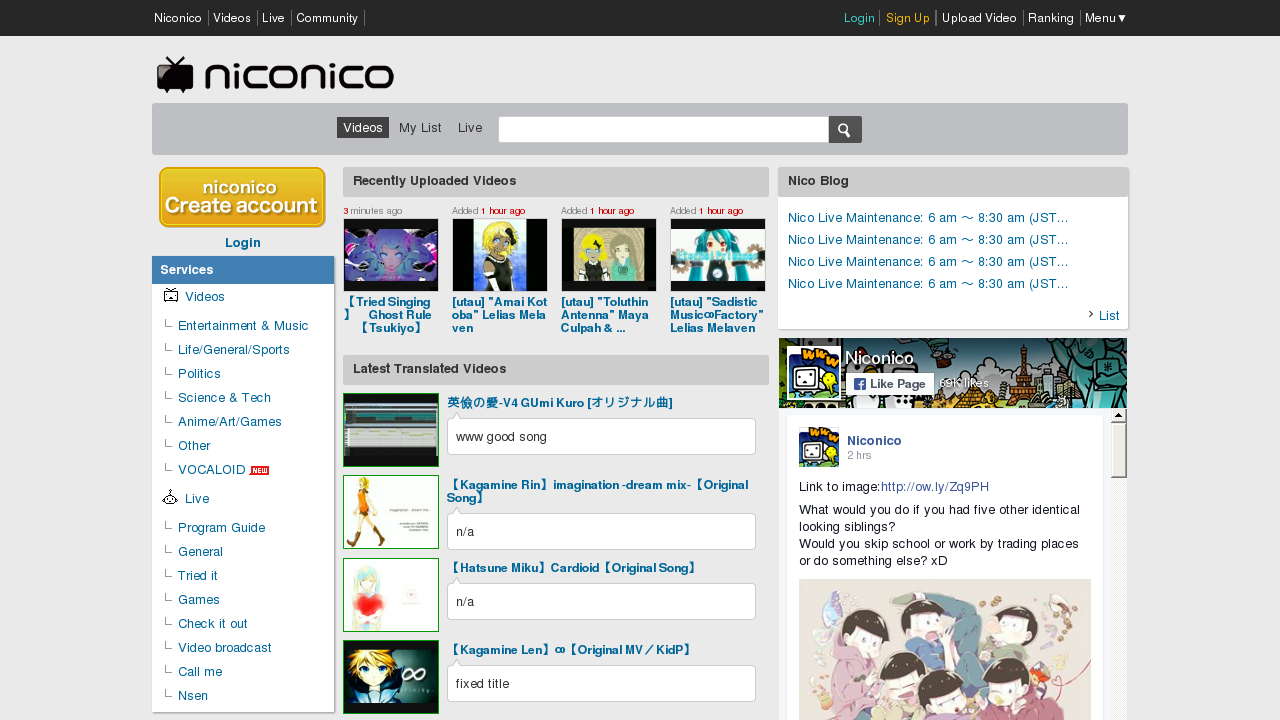Open the Osomatsu siblings post image
1280x720 pixels.
click(945, 649)
